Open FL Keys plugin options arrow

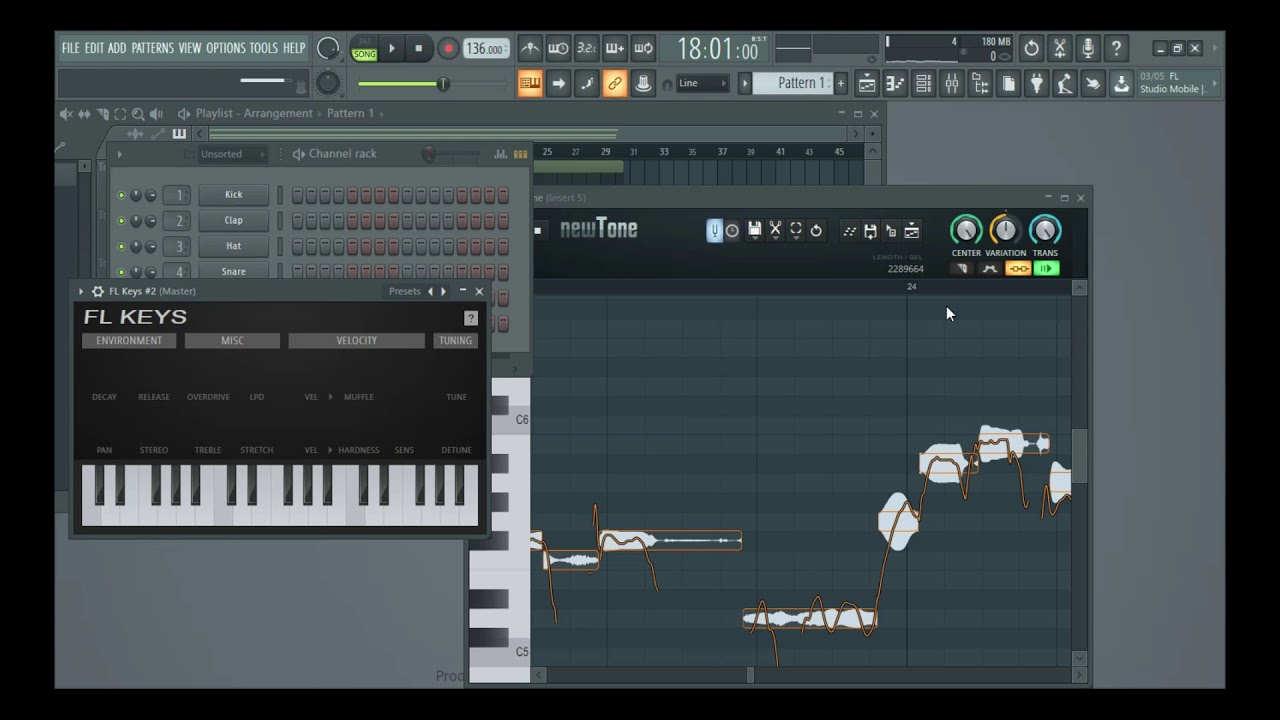click(x=81, y=291)
